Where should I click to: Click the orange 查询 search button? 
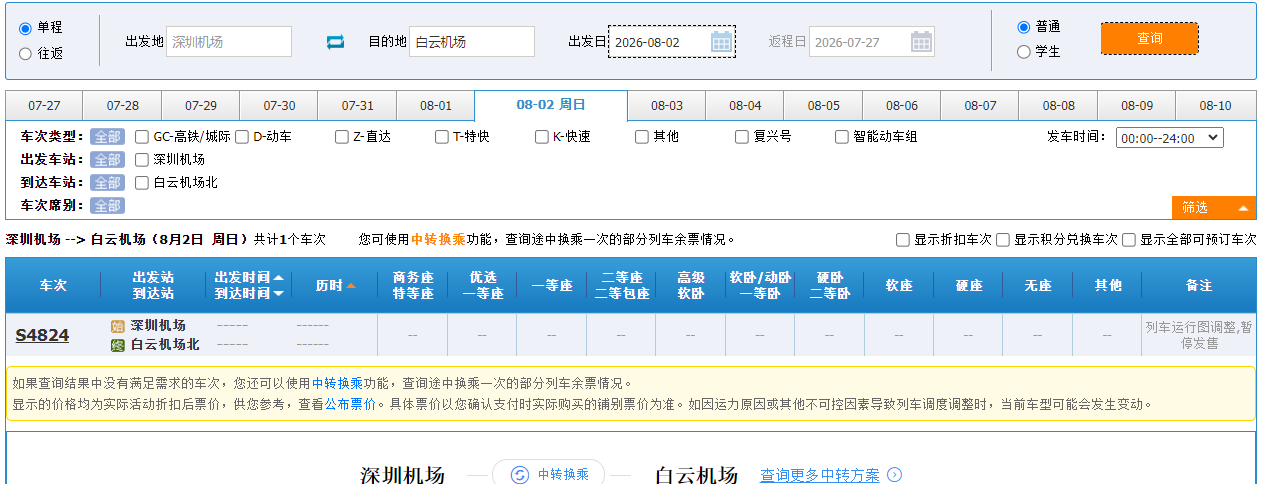1149,39
